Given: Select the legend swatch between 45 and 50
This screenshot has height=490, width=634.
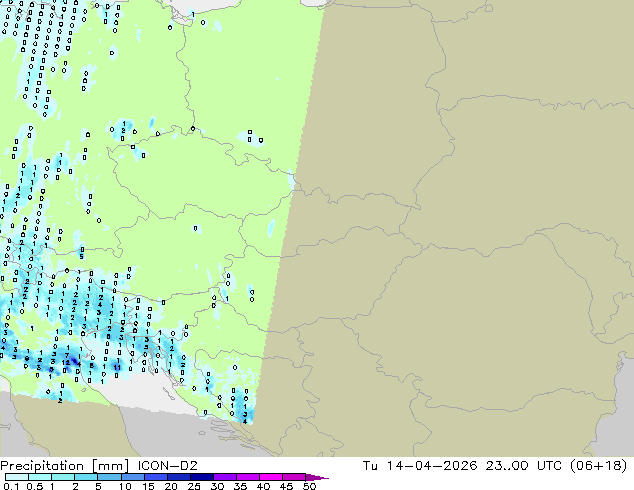Looking at the screenshot, I should [294, 477].
